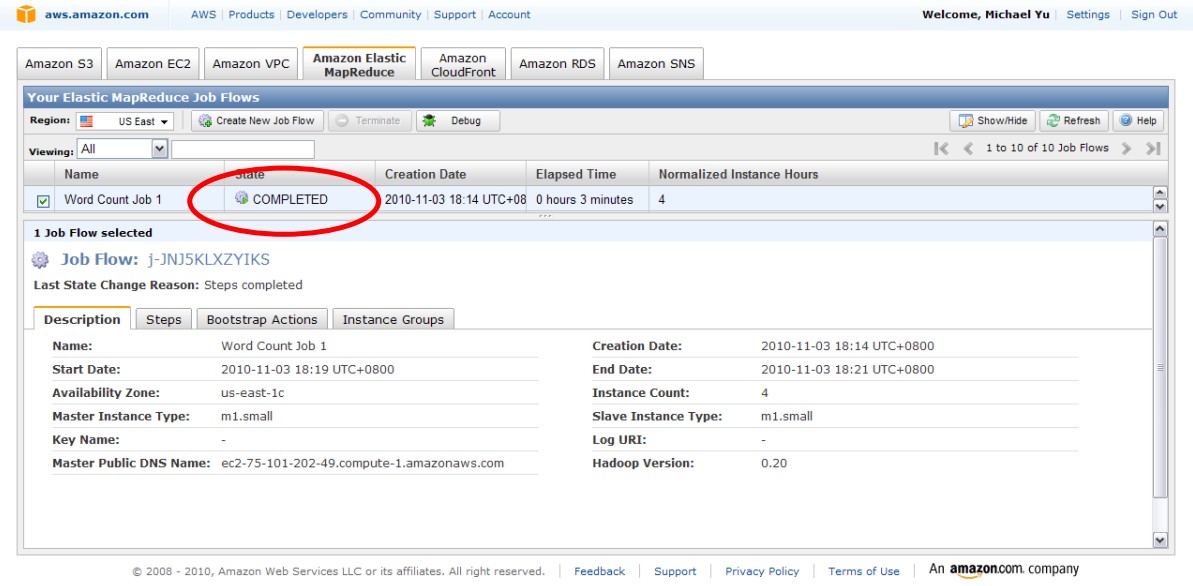Click the filter text field beside Viewing dropdown
1193x586 pixels.
[x=243, y=149]
